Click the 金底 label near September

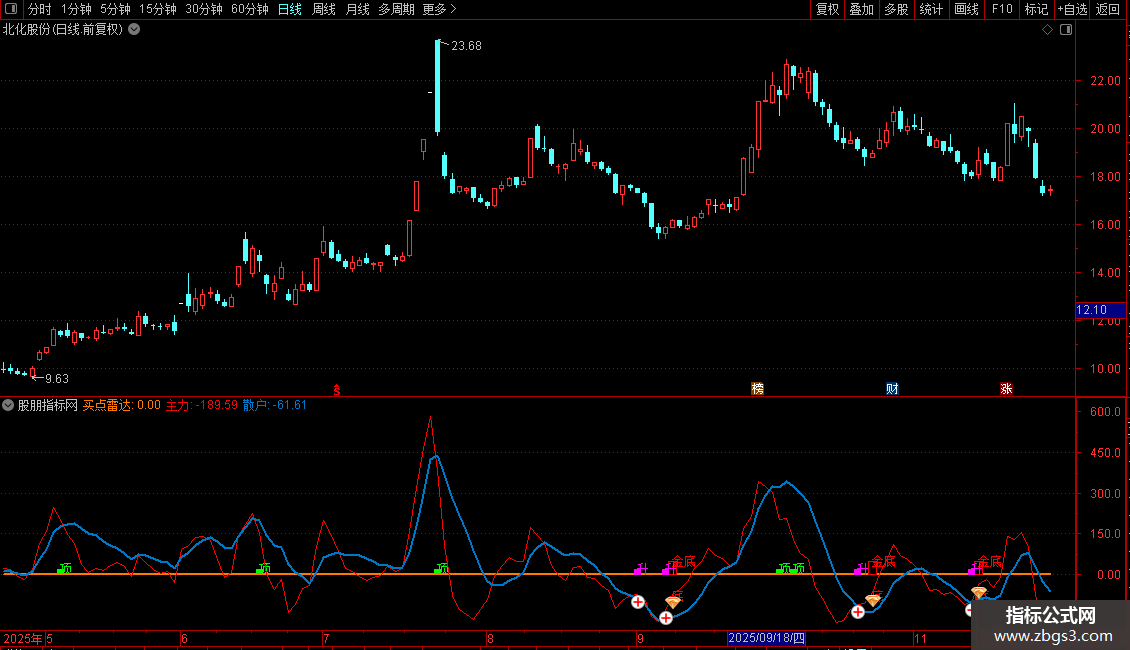click(x=682, y=561)
